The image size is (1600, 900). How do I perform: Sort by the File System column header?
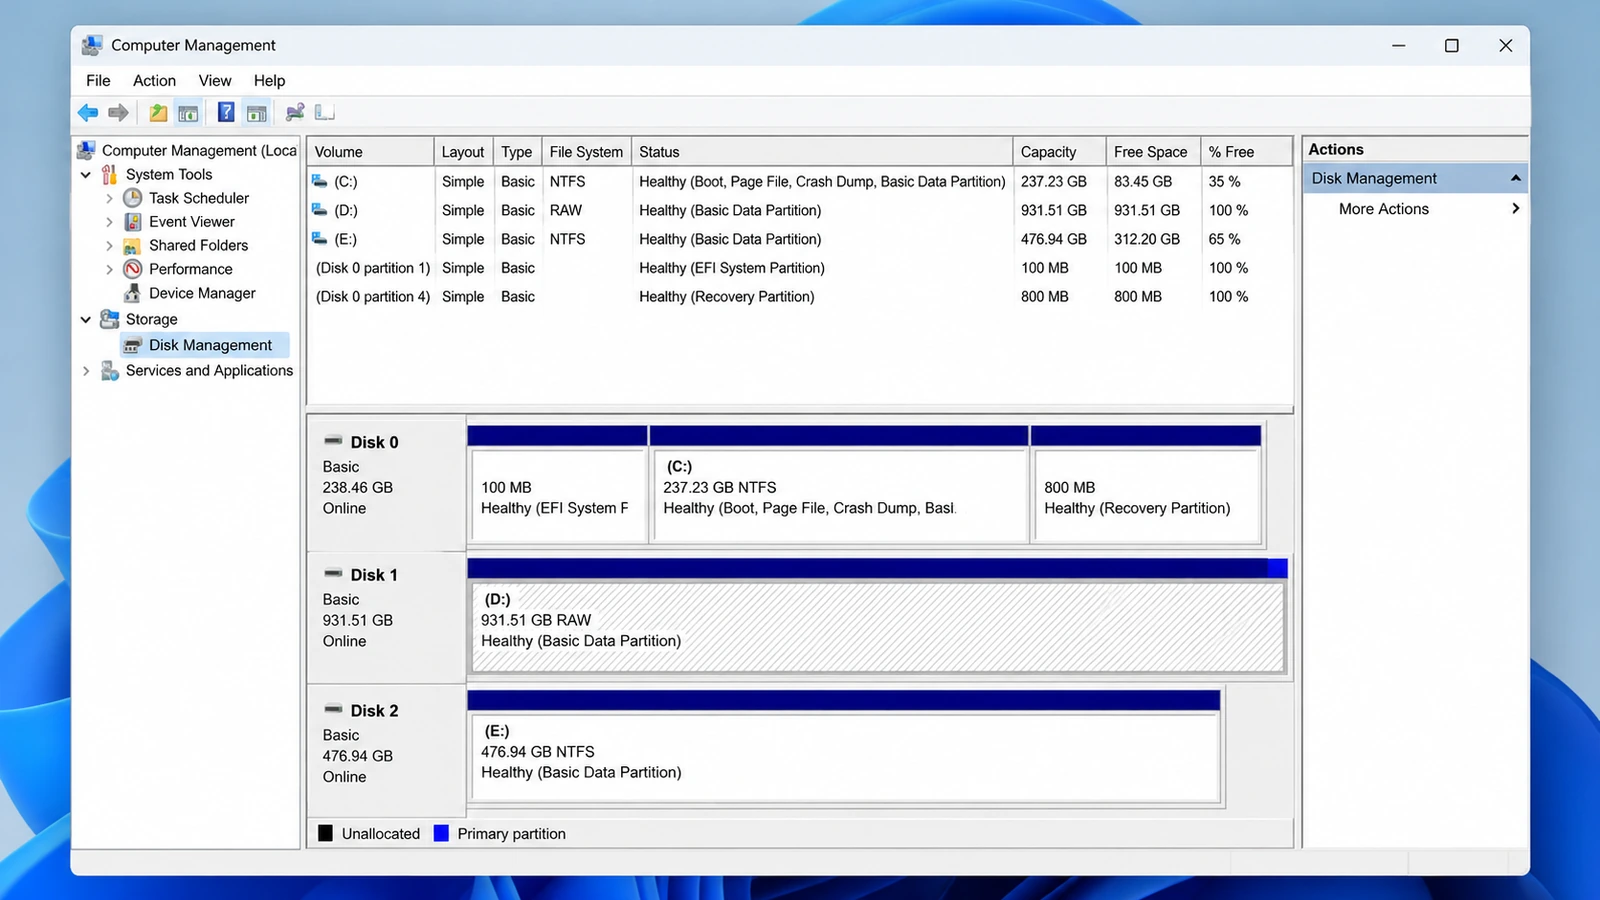click(586, 152)
